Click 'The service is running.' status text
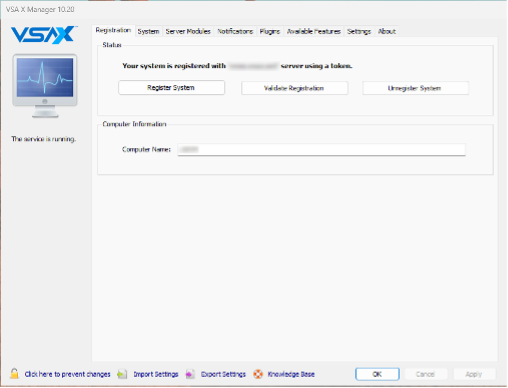The height and width of the screenshot is (388, 508). pyautogui.click(x=44, y=139)
